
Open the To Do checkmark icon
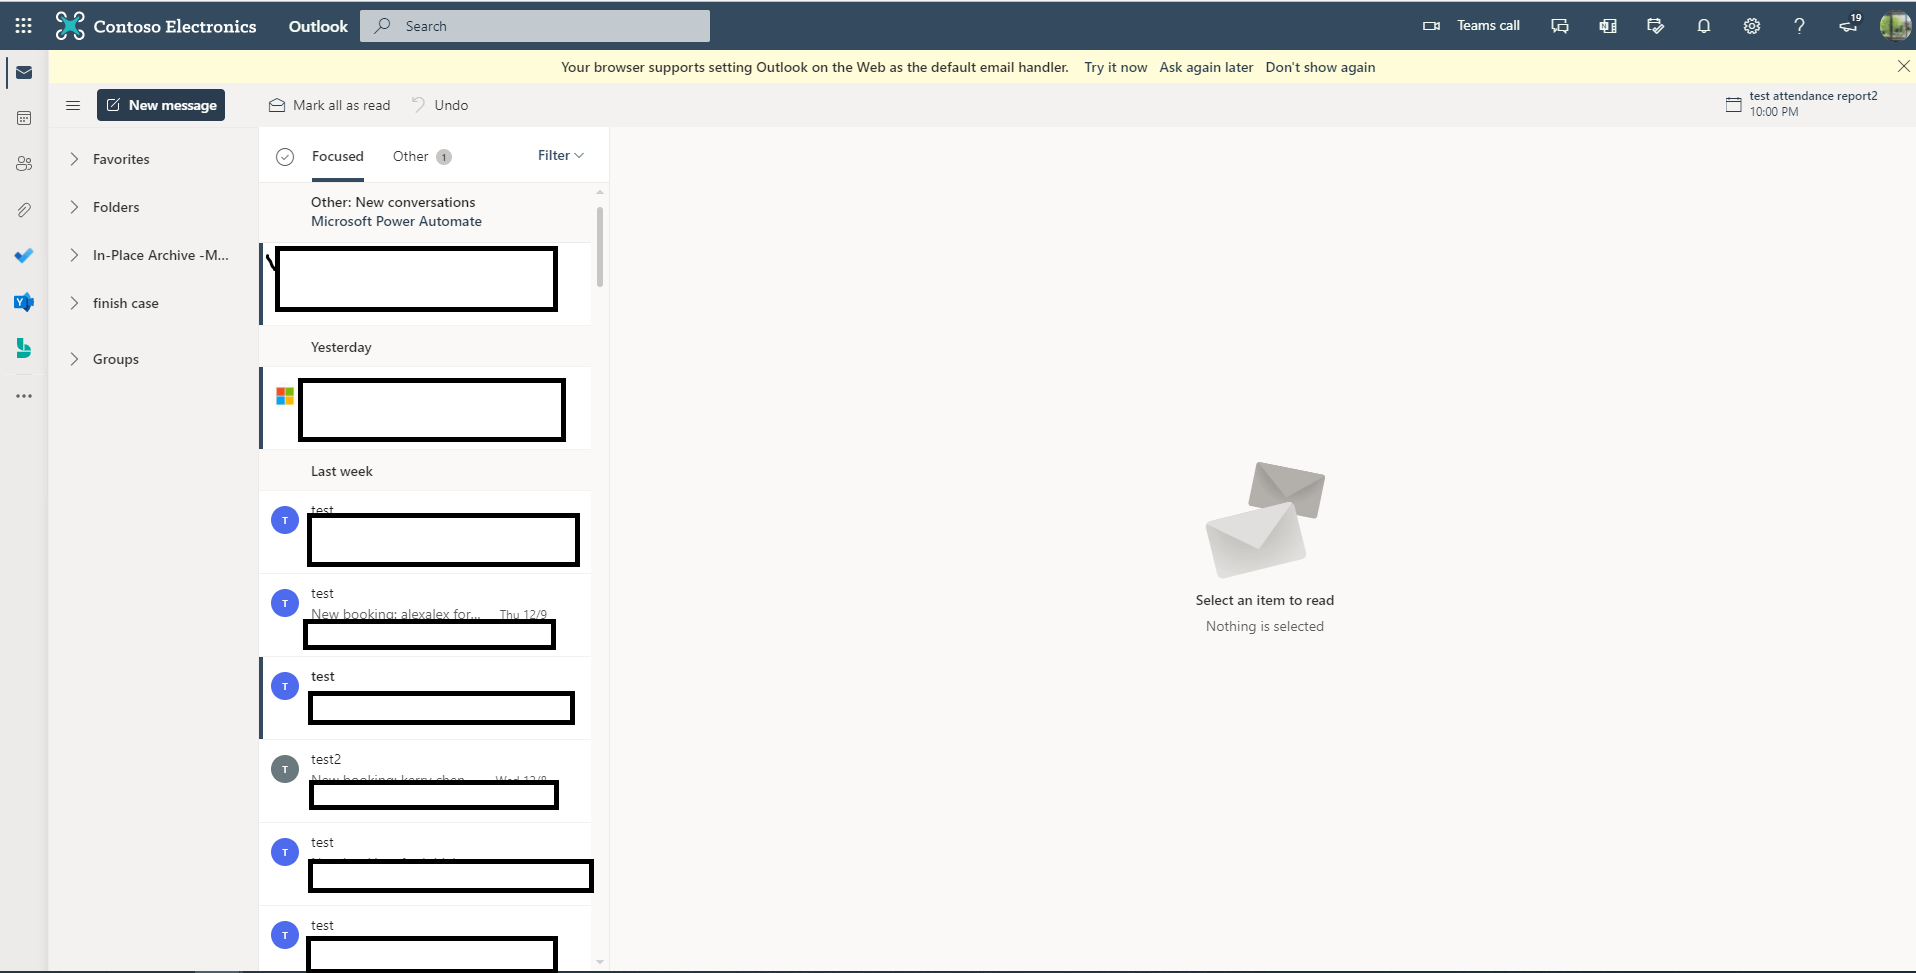click(x=24, y=256)
